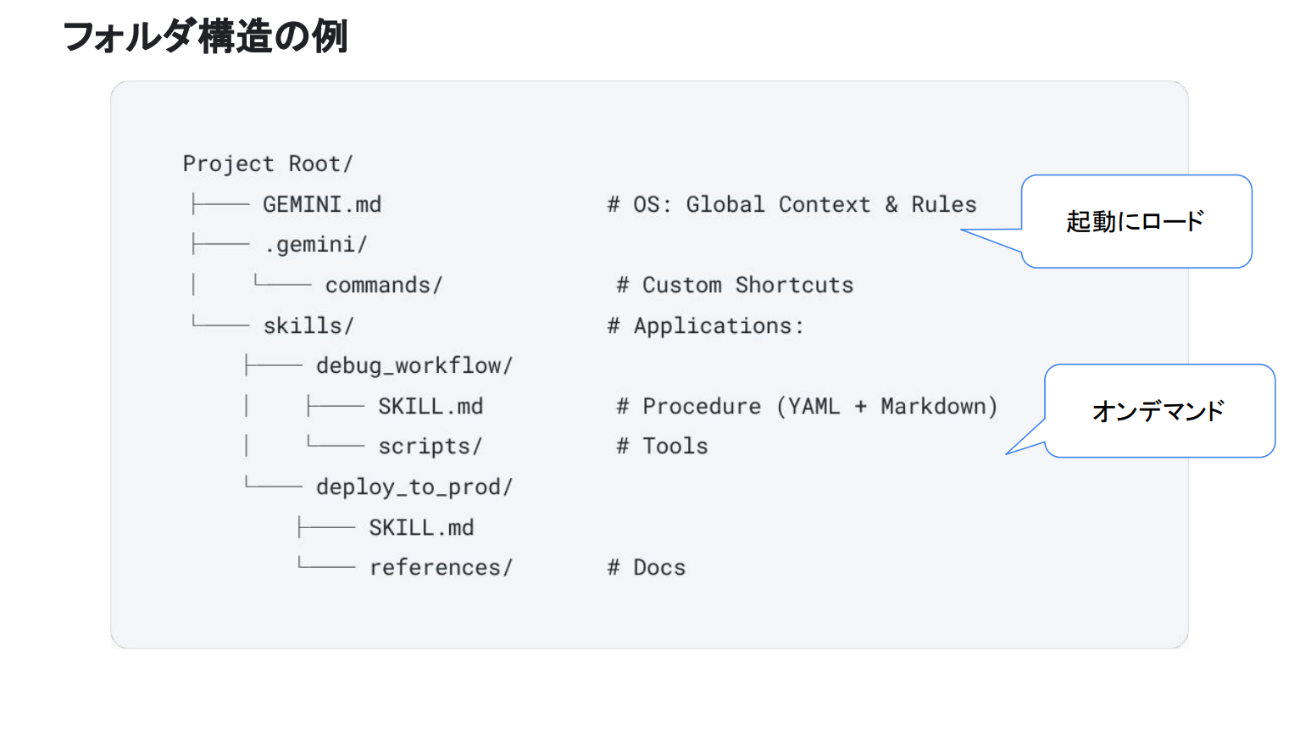Click SKILL.md under deploy_to_prod
This screenshot has width=1300, height=731.
point(421,527)
